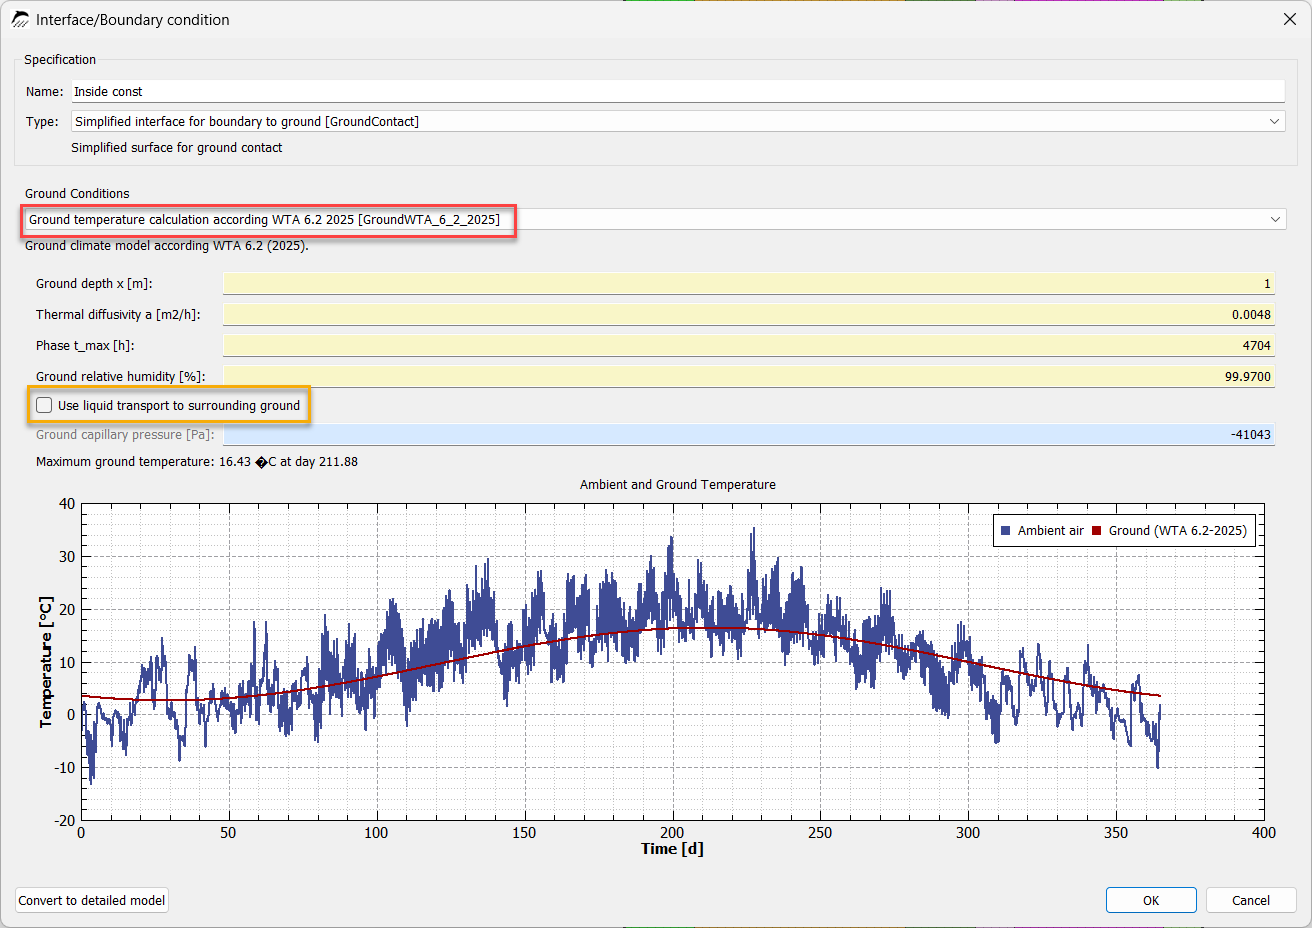Click the Name field containing Inside const
Screen dimensions: 1312x928
(x=678, y=91)
